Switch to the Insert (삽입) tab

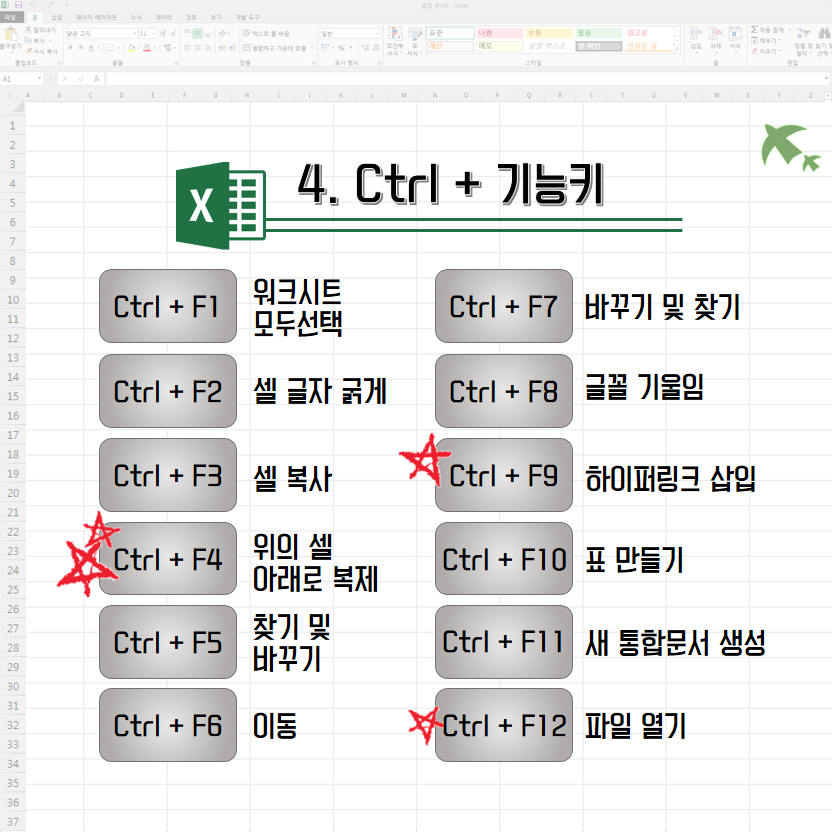pyautogui.click(x=56, y=17)
